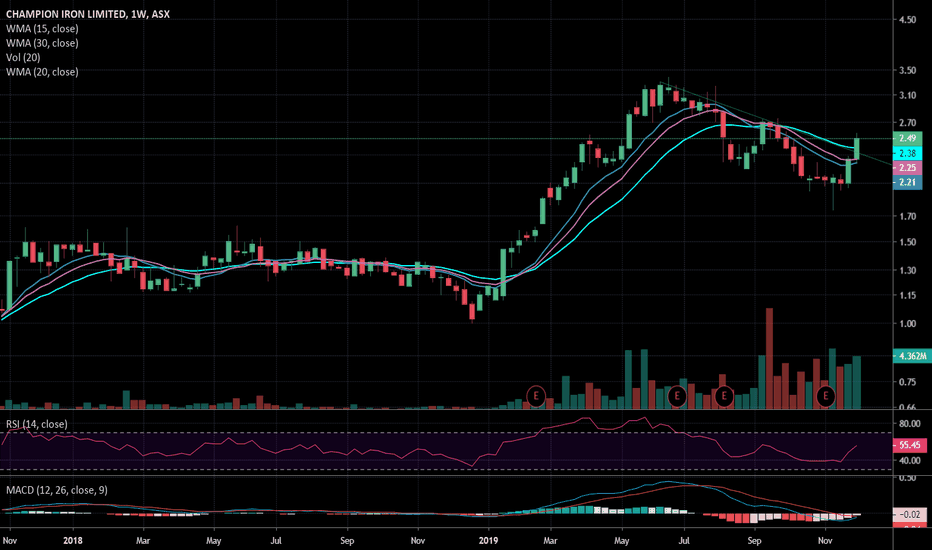
Task: Click the 3.10 price axis label
Action: tap(908, 95)
